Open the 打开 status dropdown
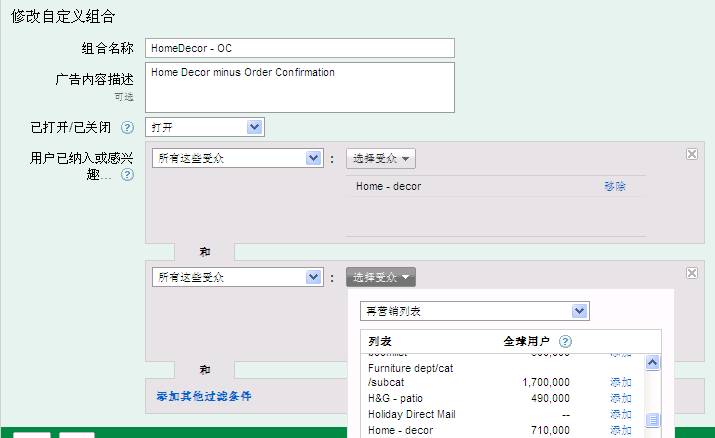Viewport: 715px width, 438px height. 205,127
